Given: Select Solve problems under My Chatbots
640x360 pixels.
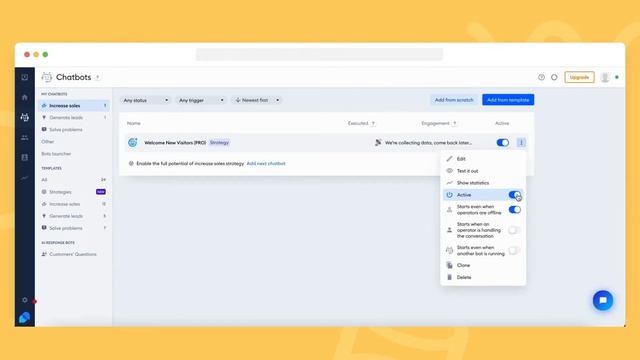Looking at the screenshot, I should click(x=74, y=129).
